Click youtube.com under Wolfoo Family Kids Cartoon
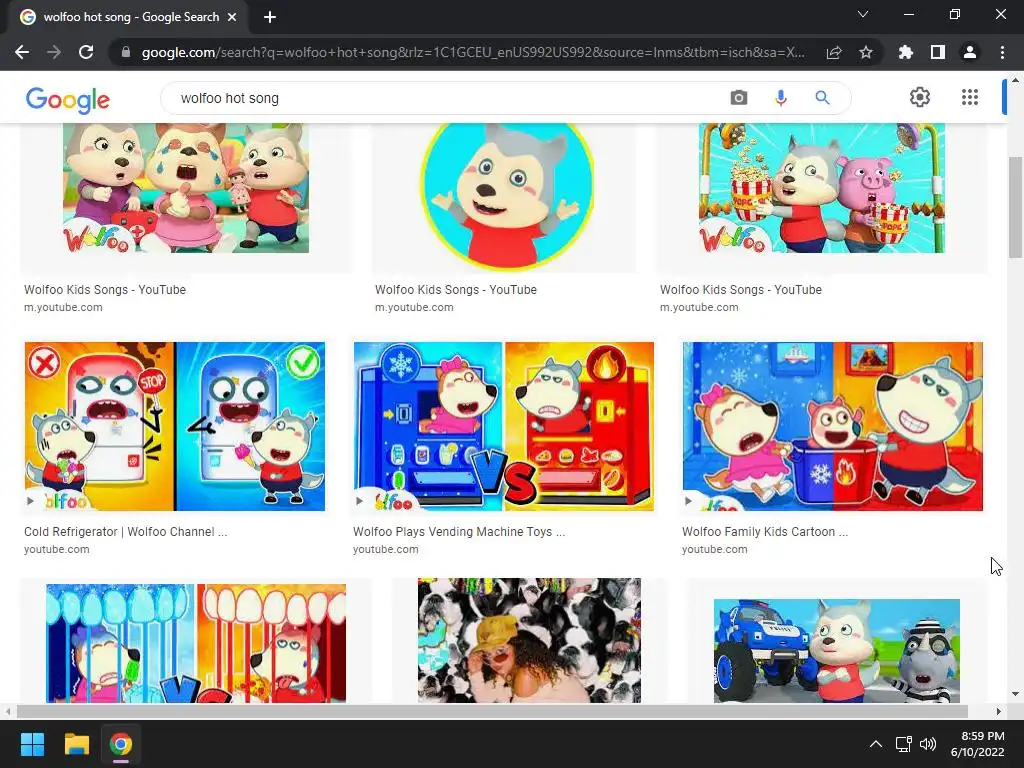 click(715, 549)
